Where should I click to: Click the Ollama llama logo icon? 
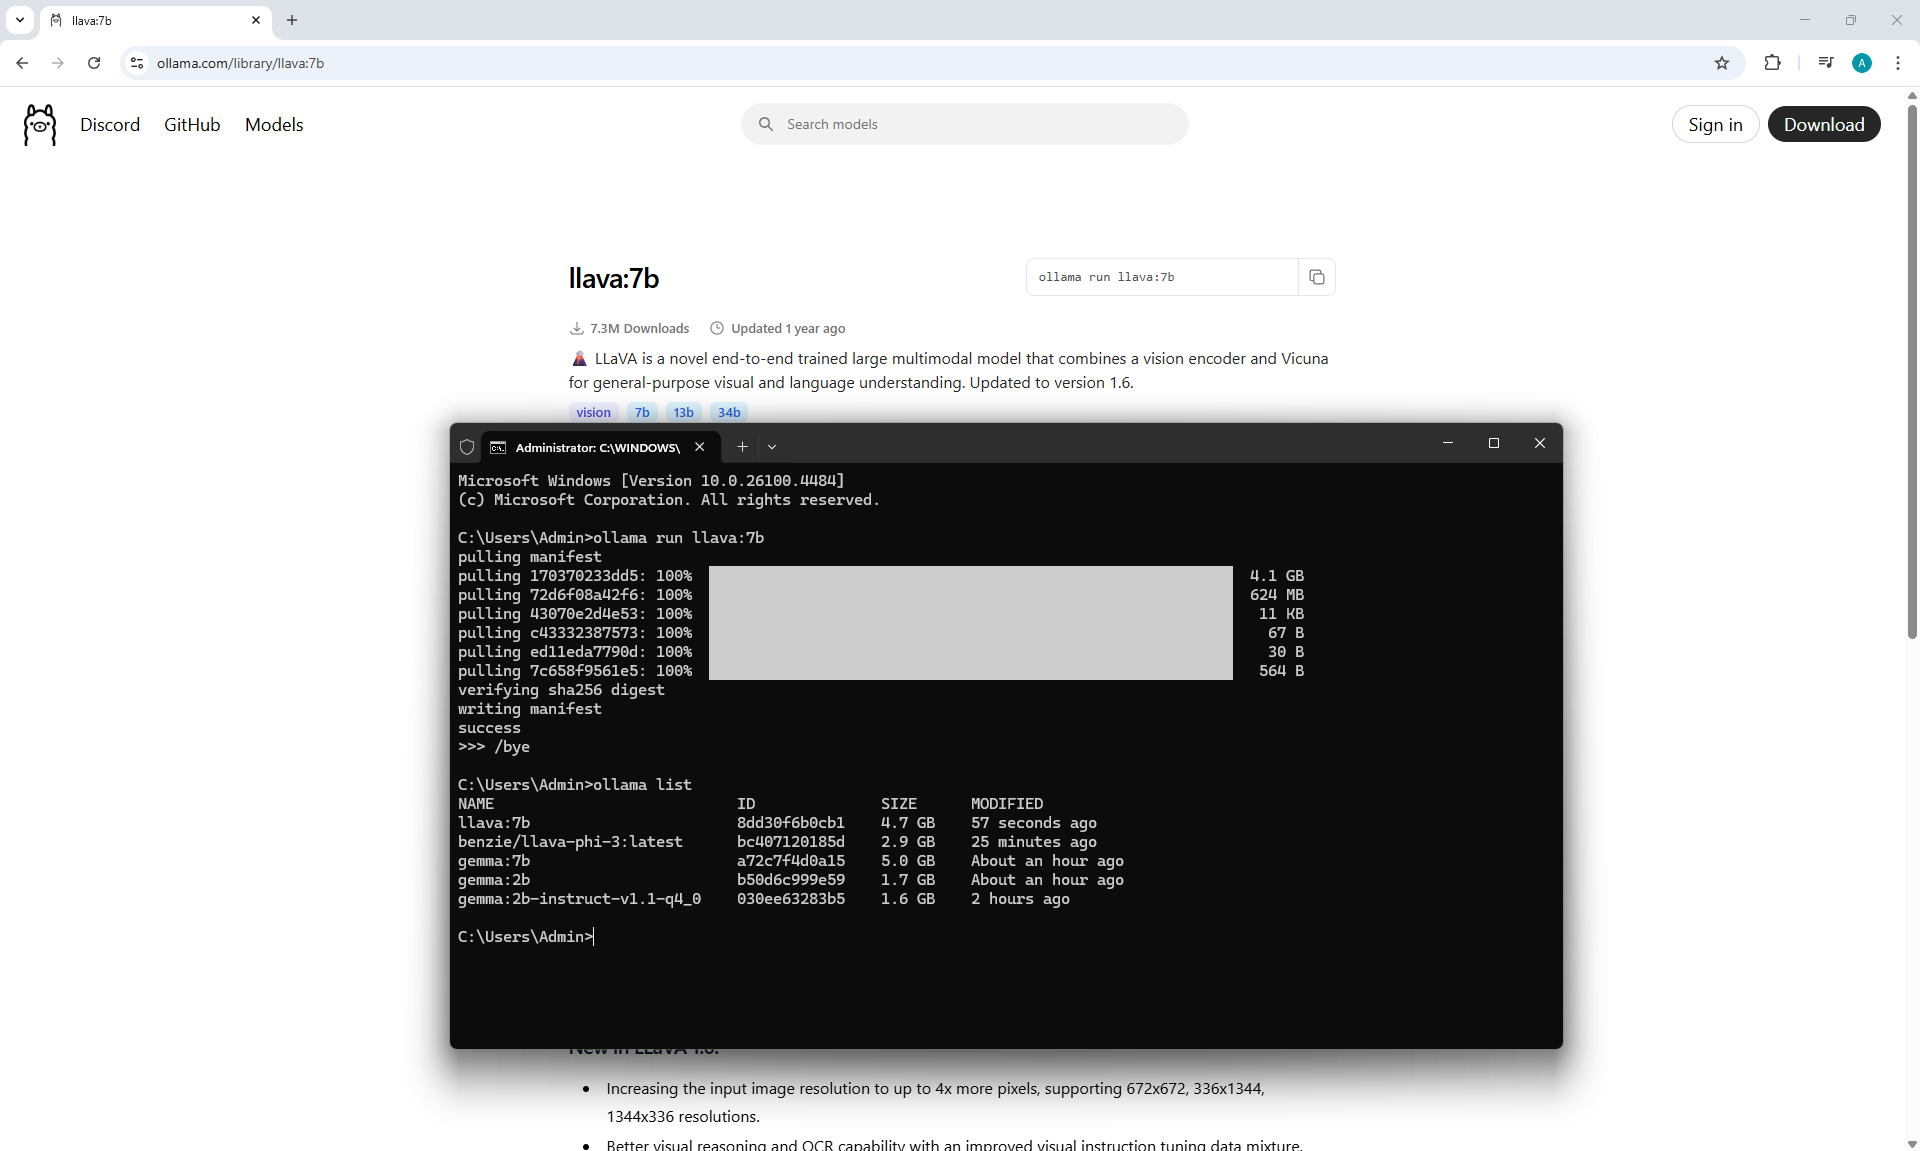[40, 124]
